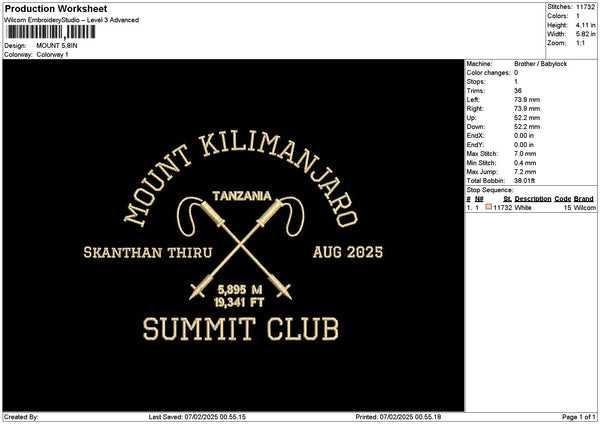Click the Min Stitch value "0.4 mm"
This screenshot has height=424, width=600.
click(525, 163)
